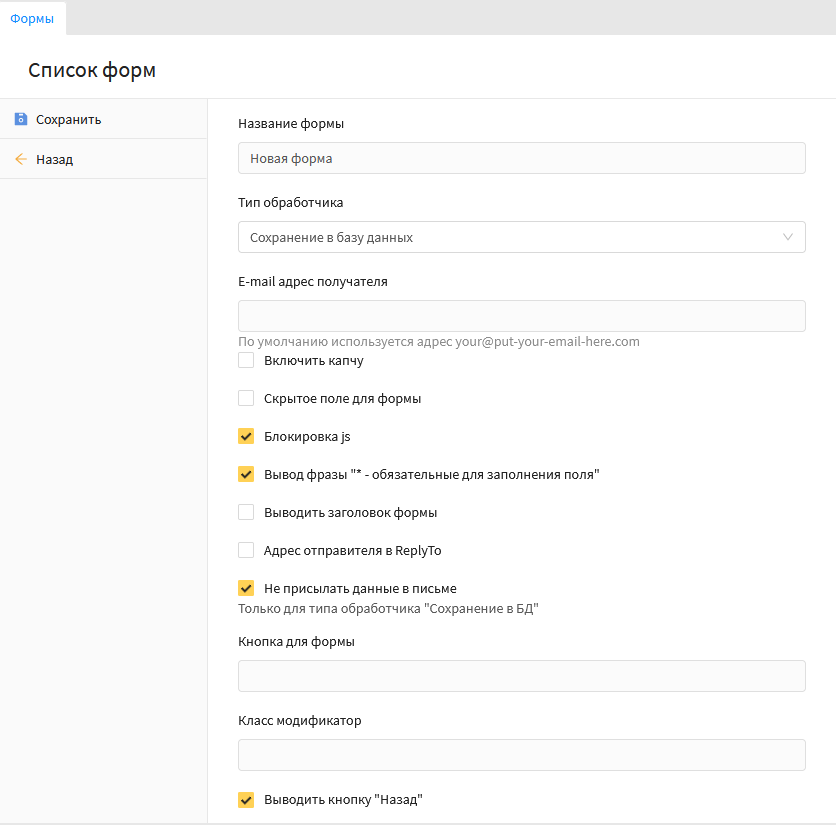Disable the Блокировка js checkbox
This screenshot has width=836, height=825.
246,436
